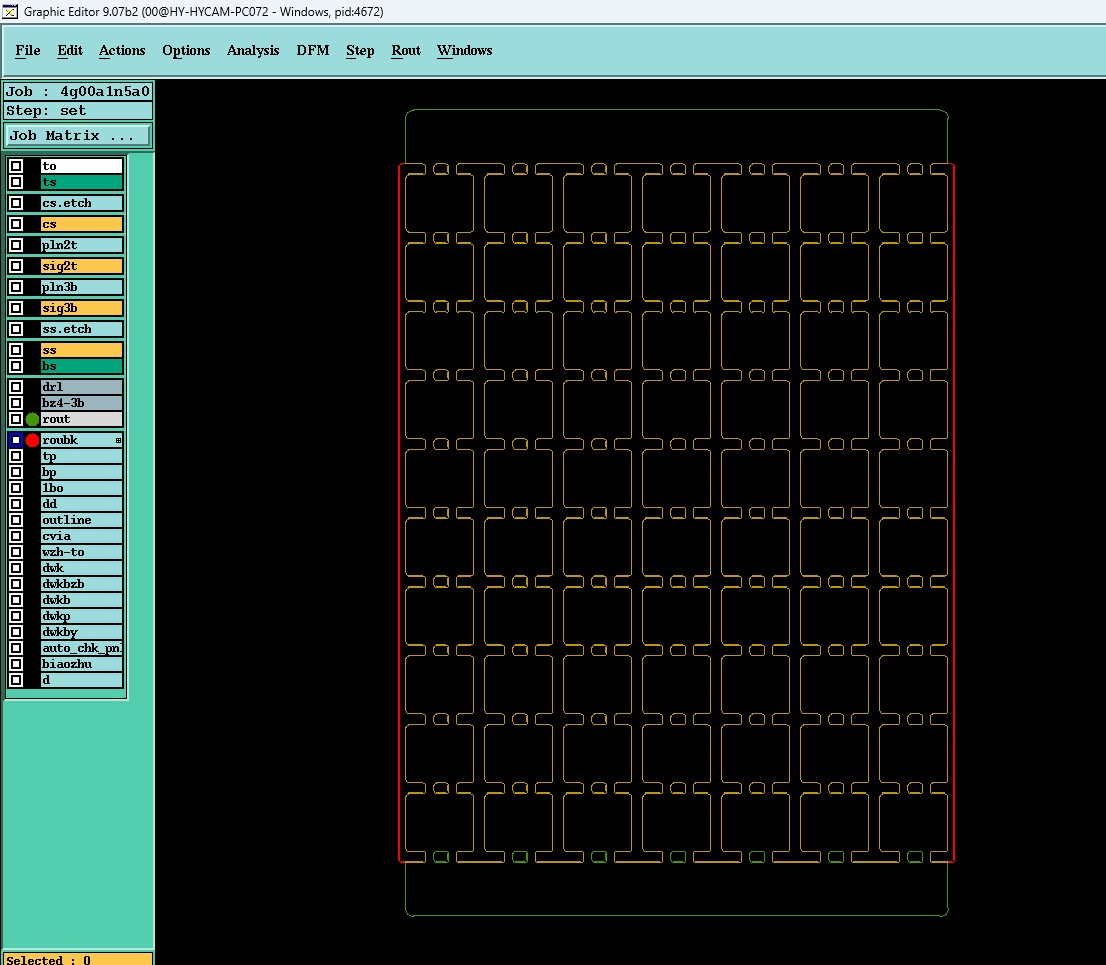Toggle the checkbox for layer to

(16, 166)
